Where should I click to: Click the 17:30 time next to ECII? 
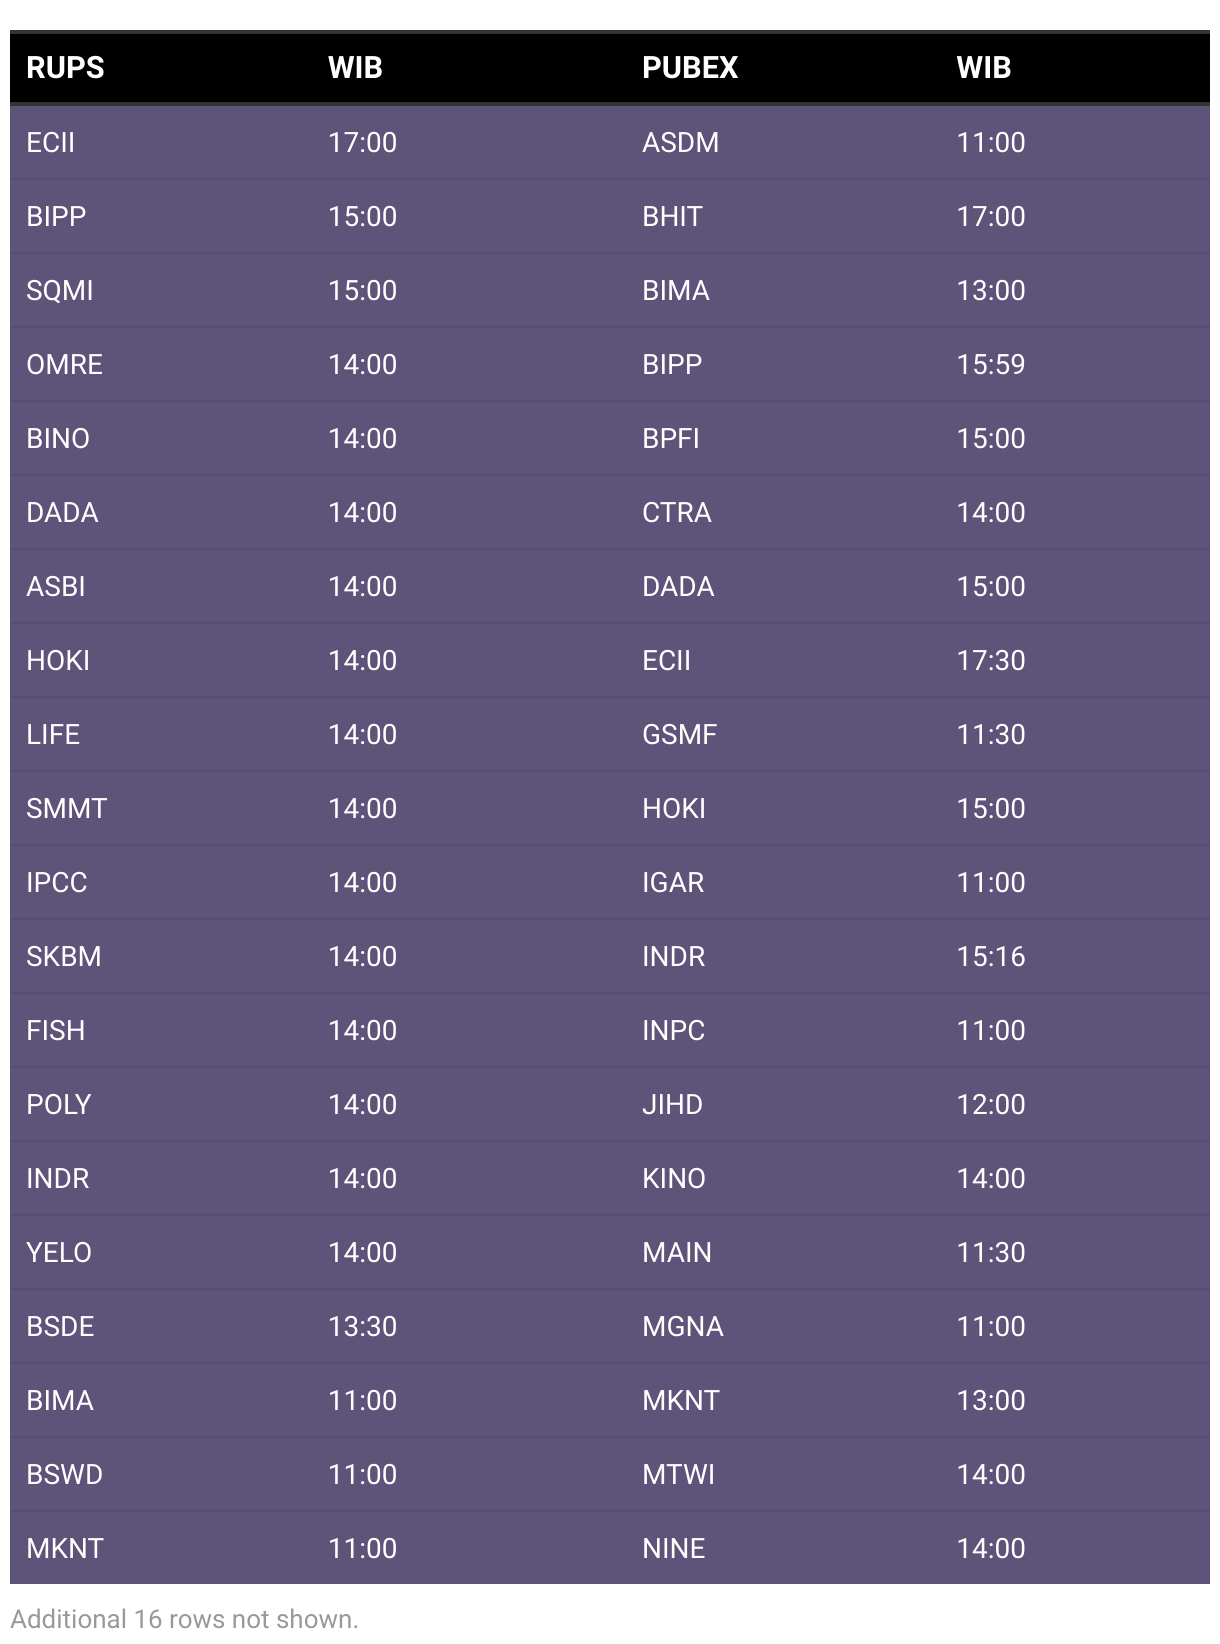tap(991, 660)
